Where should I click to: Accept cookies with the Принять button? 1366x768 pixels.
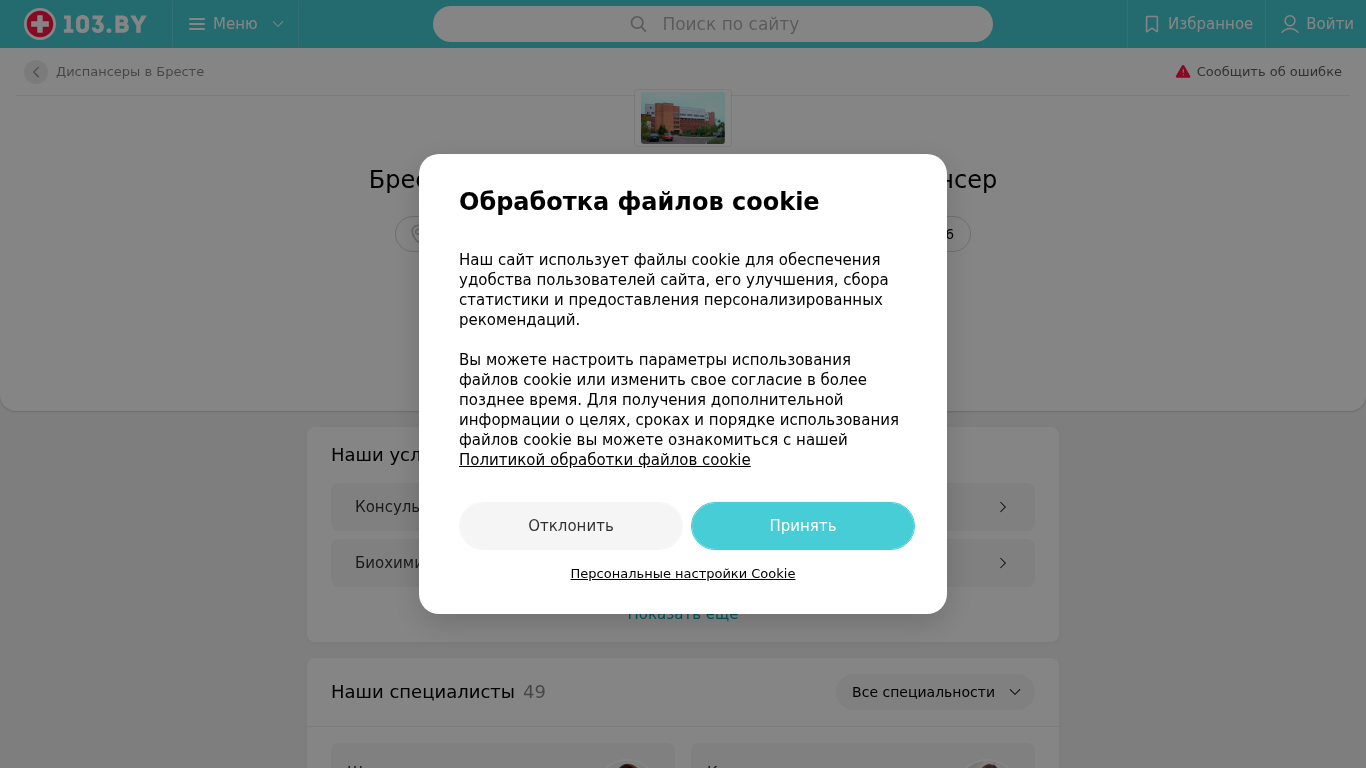point(803,526)
